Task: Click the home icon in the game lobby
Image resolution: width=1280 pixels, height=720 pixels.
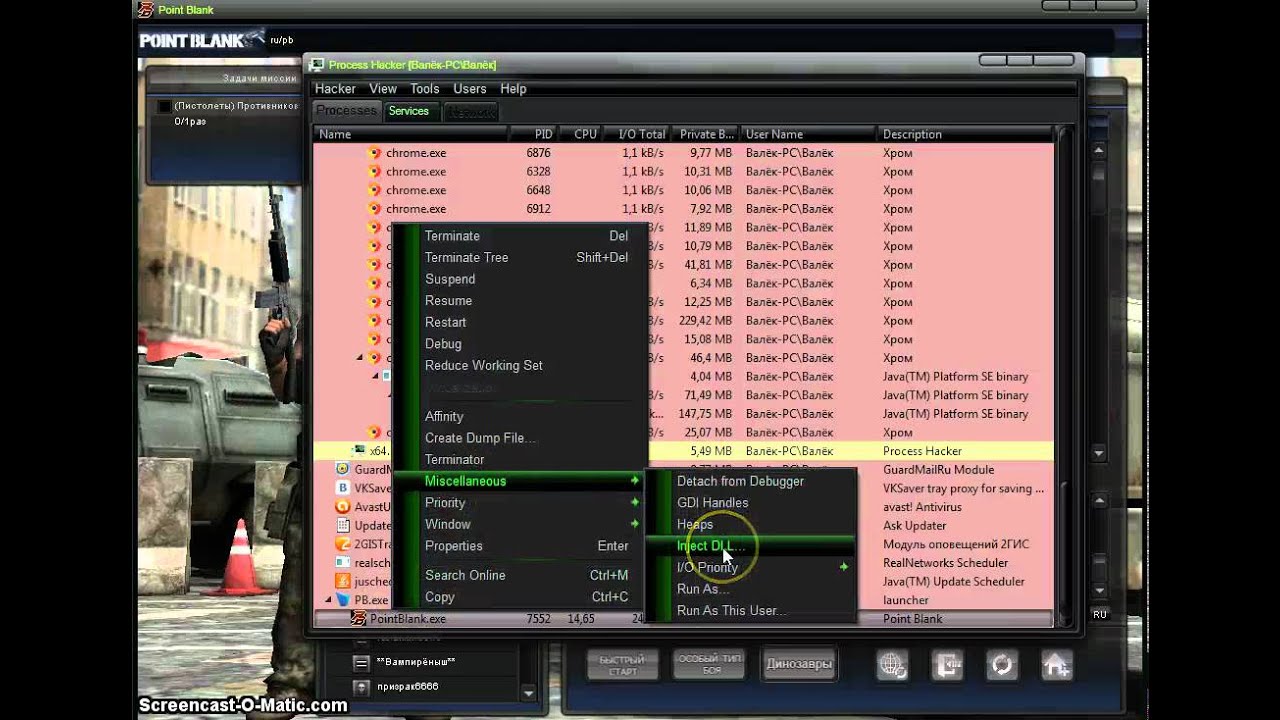Action: (1057, 664)
